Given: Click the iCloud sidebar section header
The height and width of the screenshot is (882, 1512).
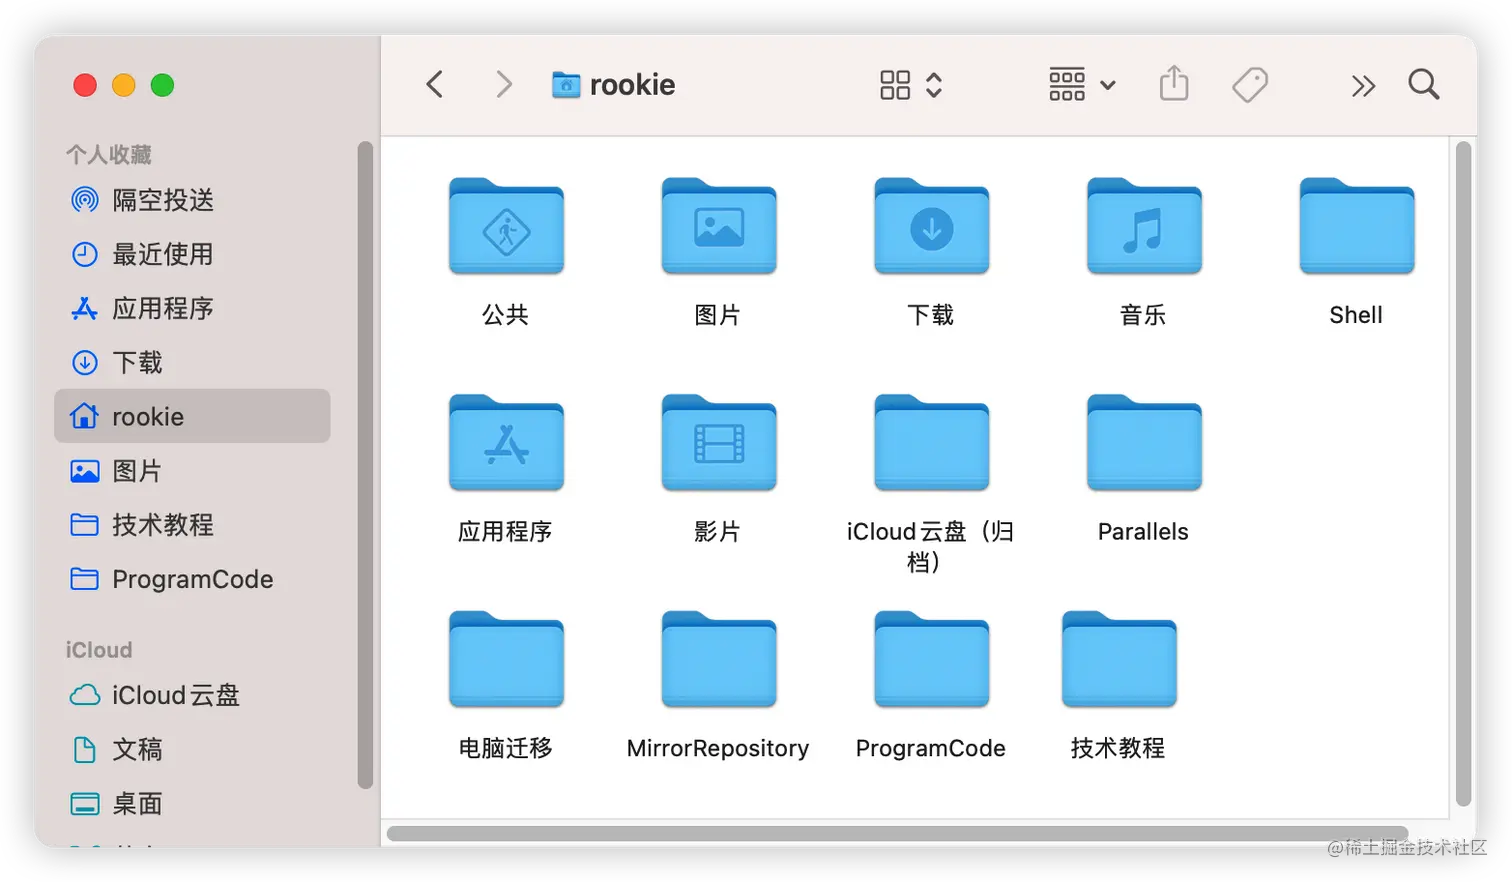Looking at the screenshot, I should [x=99, y=650].
